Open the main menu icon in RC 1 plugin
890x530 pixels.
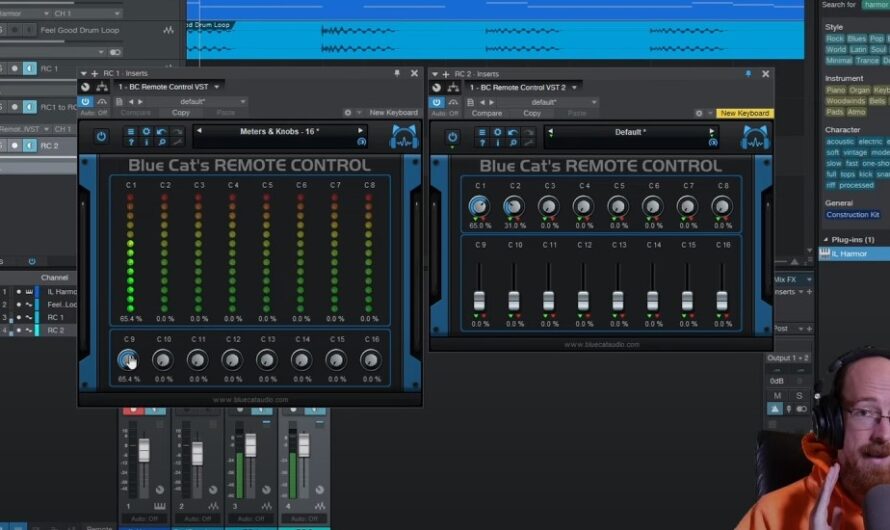tap(131, 132)
